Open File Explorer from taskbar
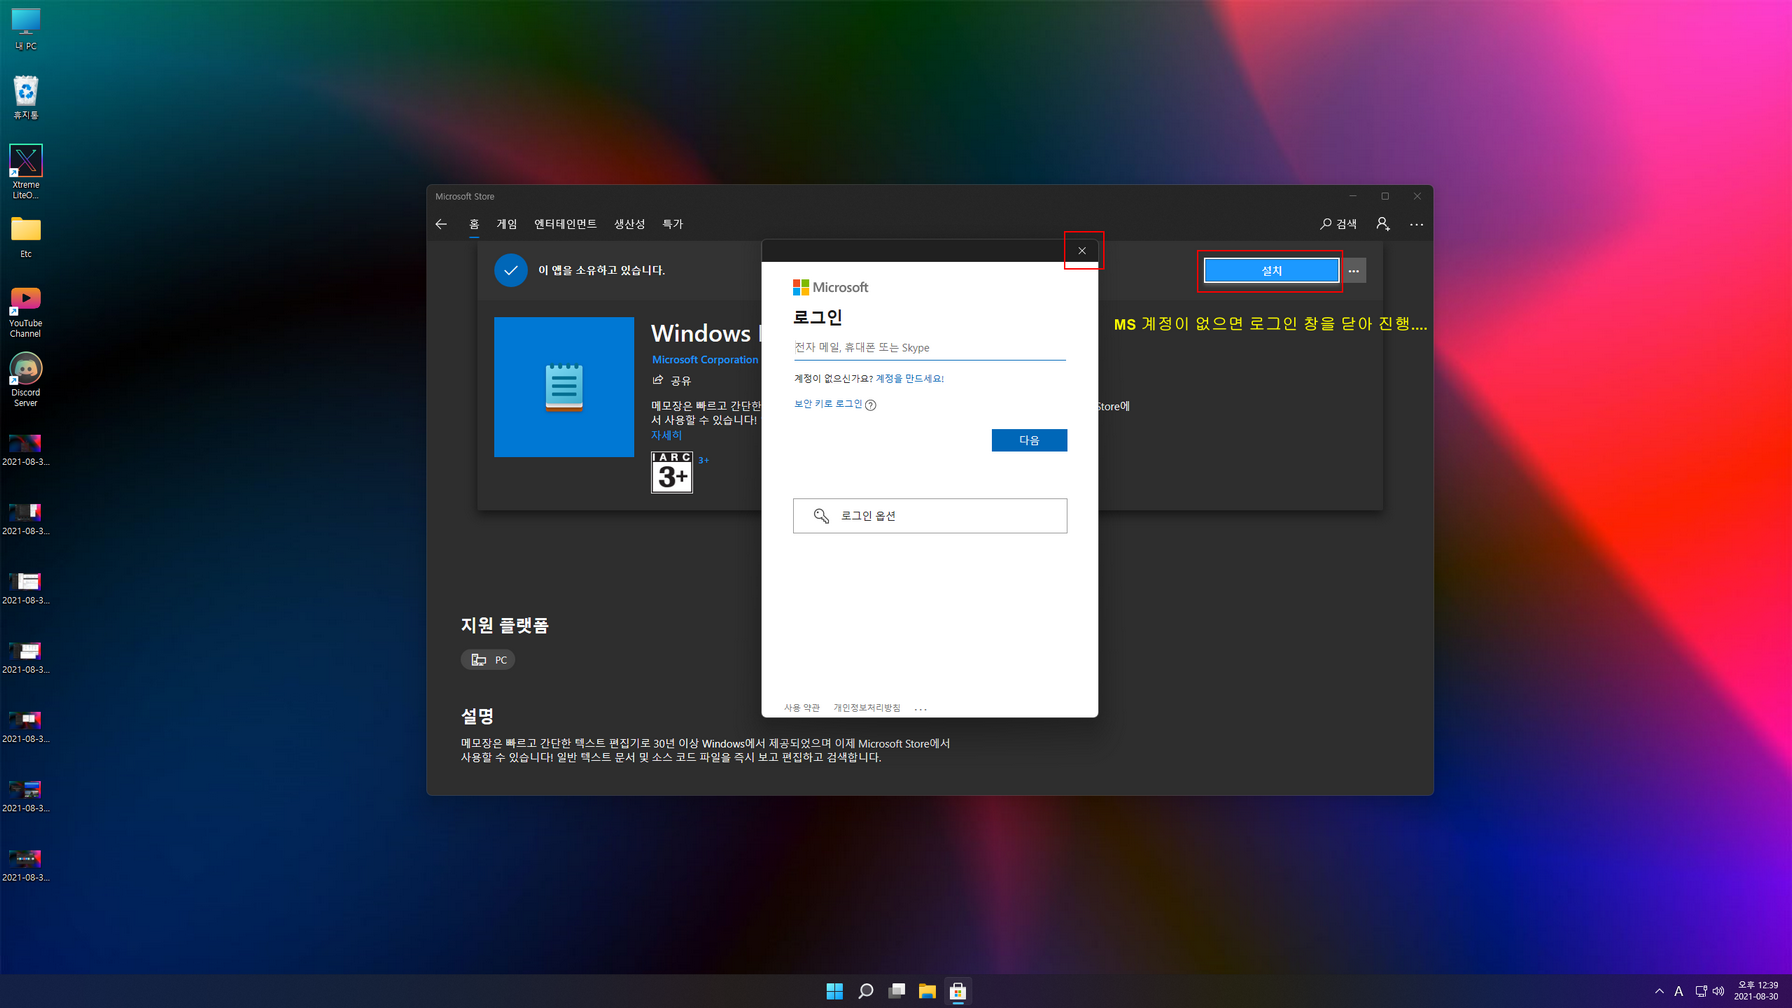Viewport: 1792px width, 1008px height. click(927, 991)
